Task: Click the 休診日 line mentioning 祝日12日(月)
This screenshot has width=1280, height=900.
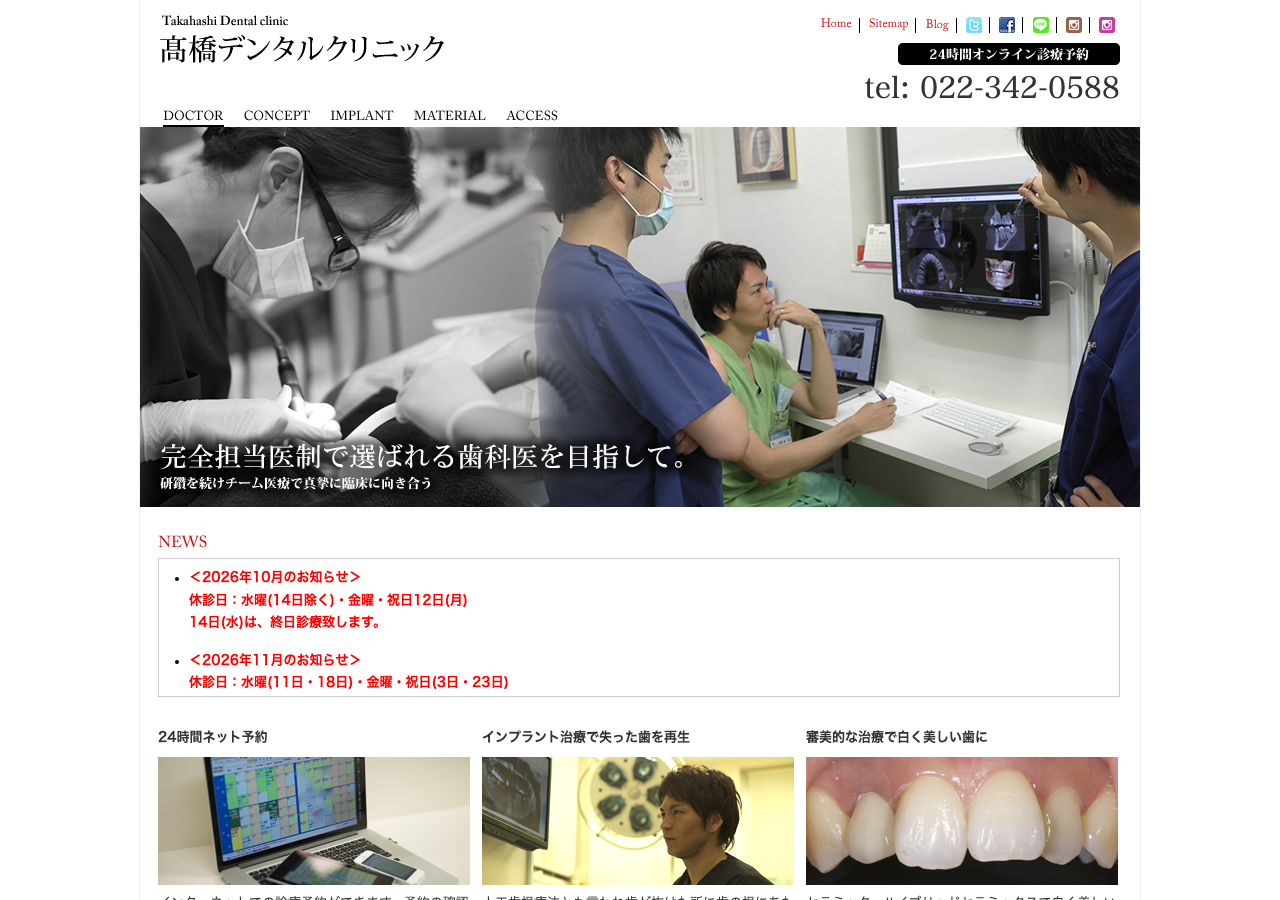Action: coord(328,600)
